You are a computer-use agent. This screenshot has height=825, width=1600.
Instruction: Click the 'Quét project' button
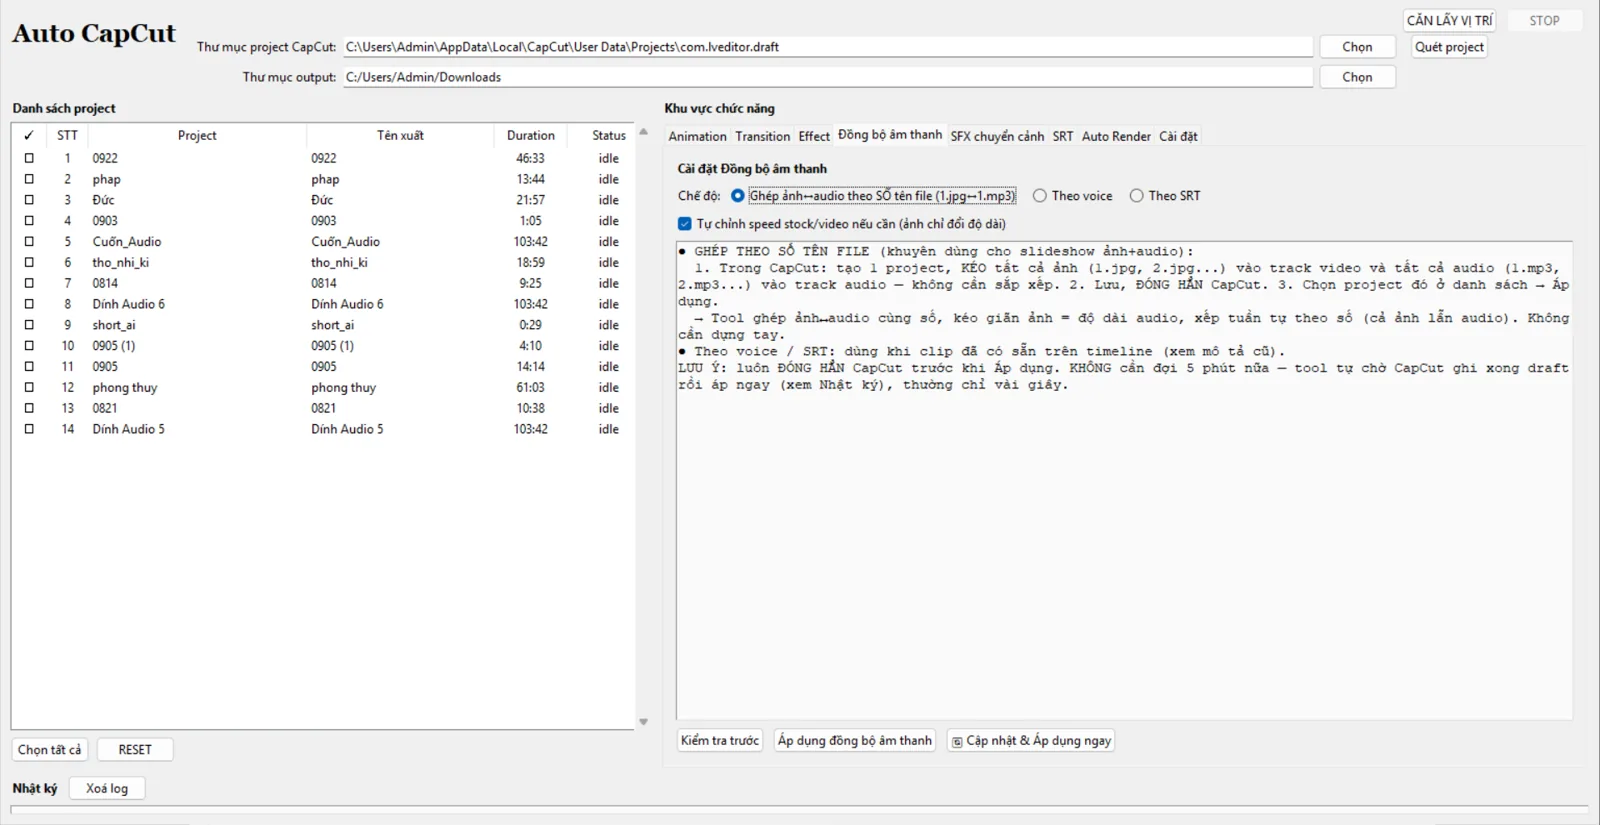1449,47
